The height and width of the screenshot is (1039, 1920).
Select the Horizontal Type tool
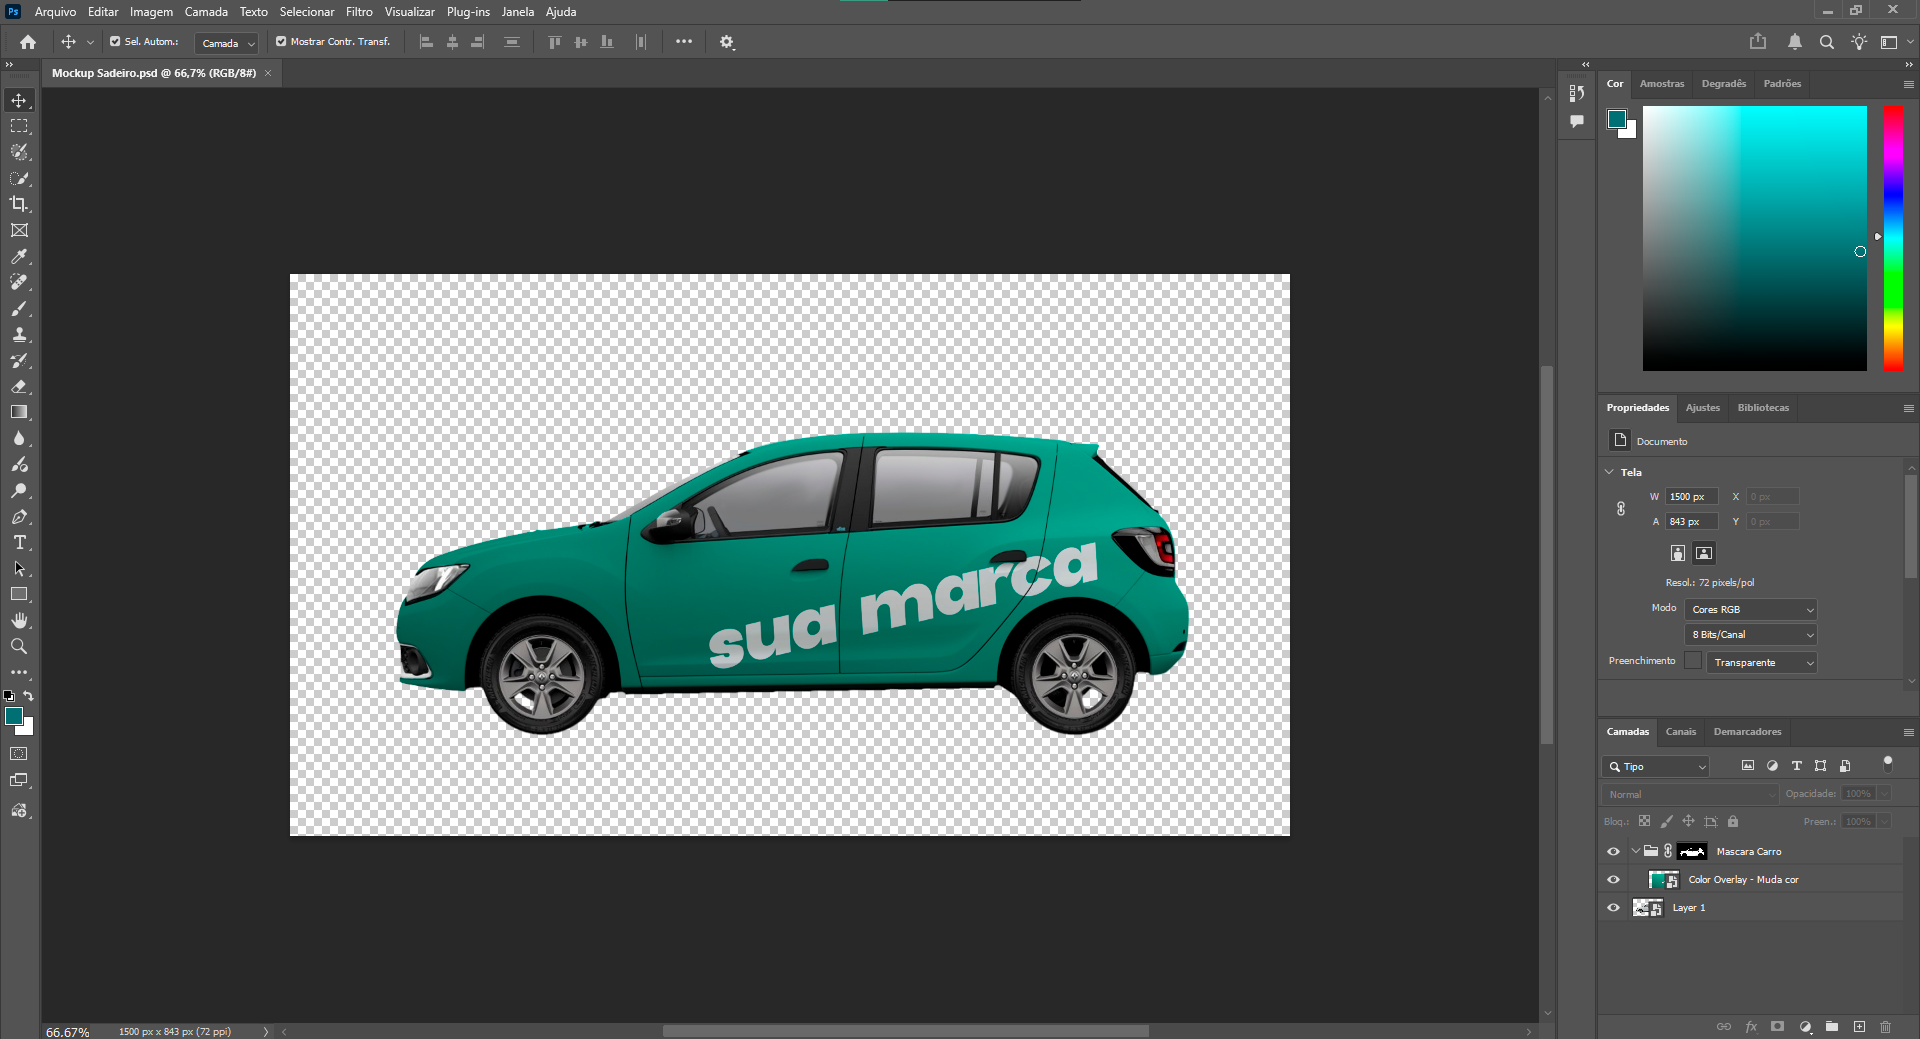[19, 543]
